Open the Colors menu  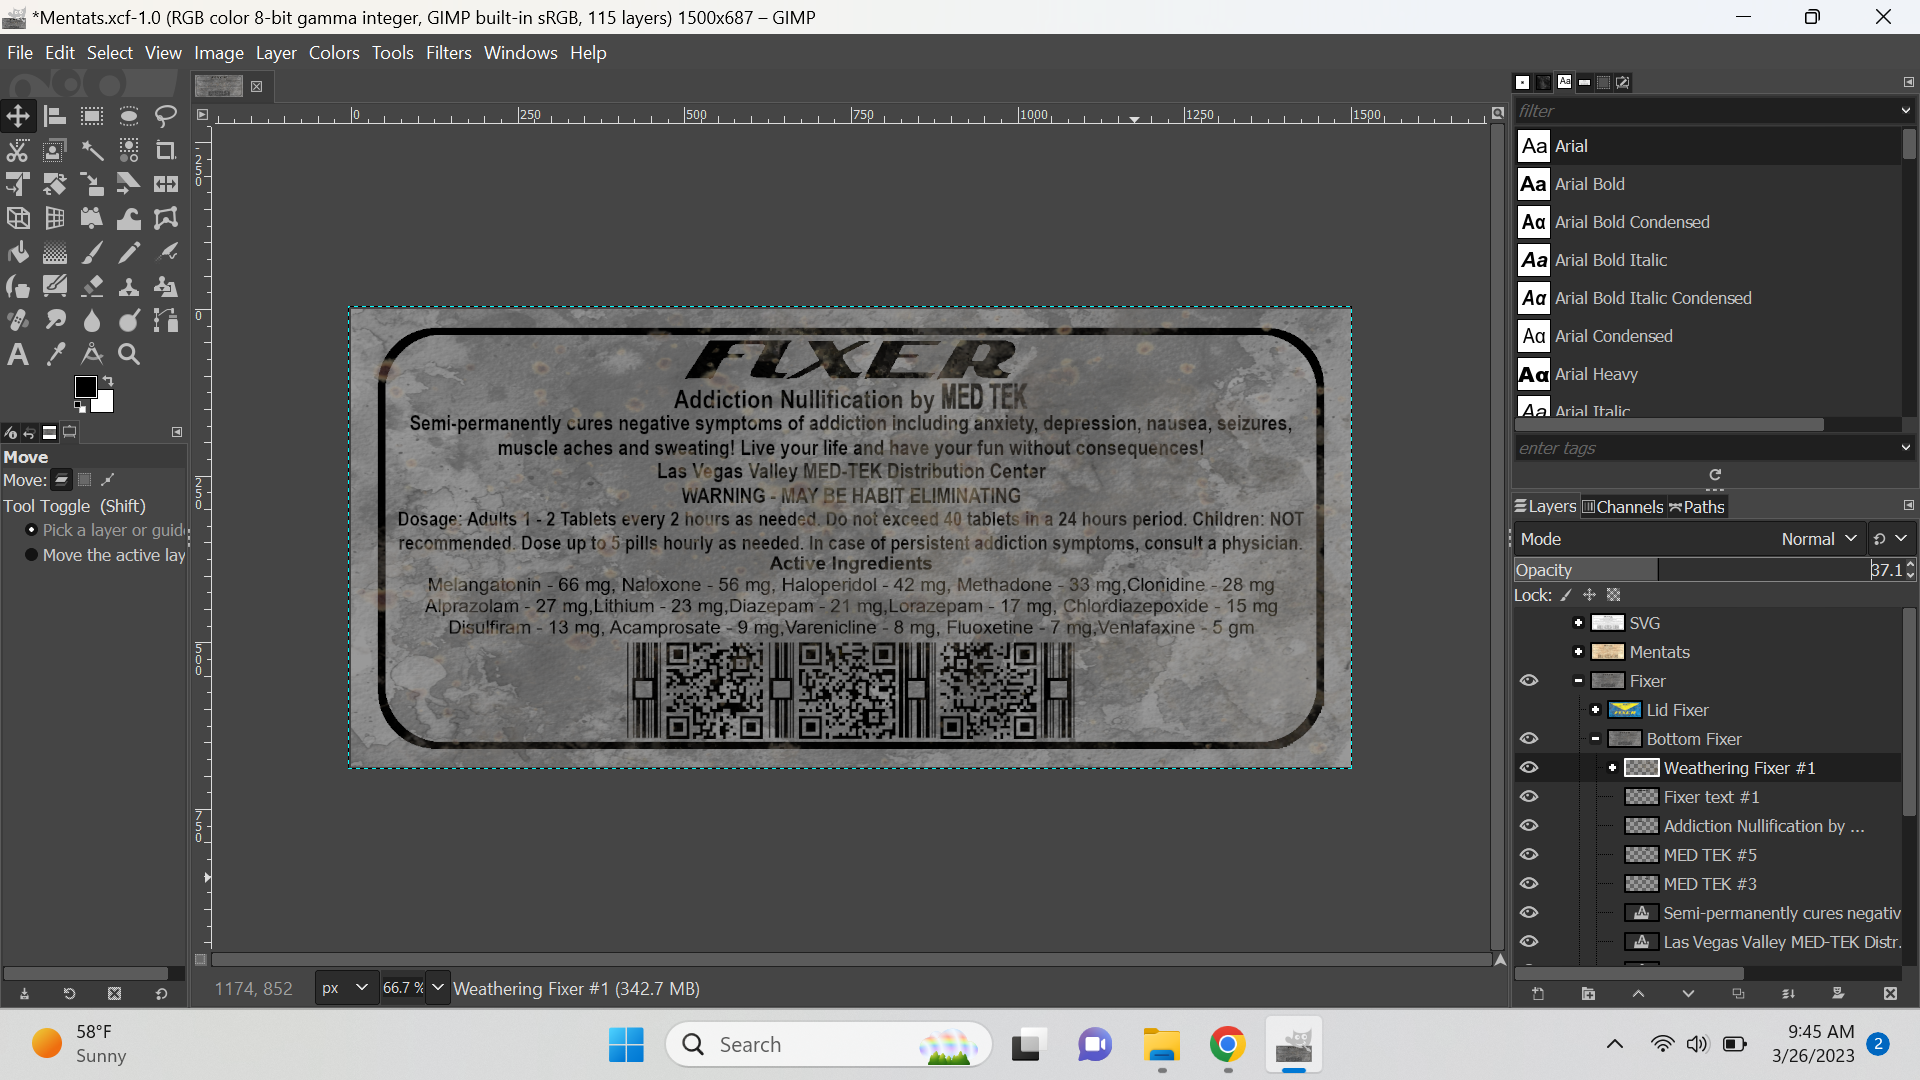334,53
